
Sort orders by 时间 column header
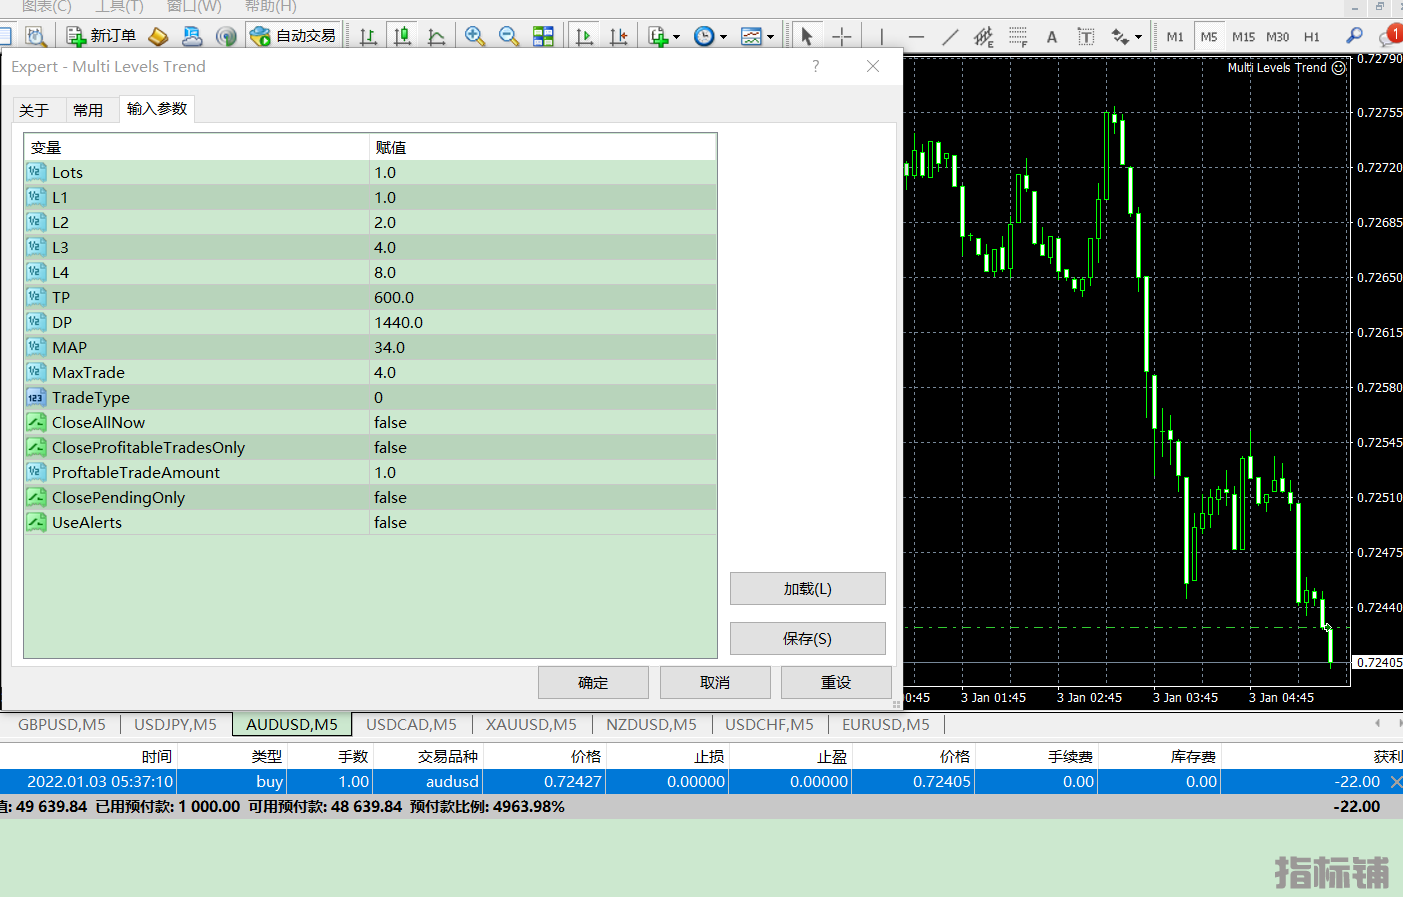pyautogui.click(x=156, y=757)
